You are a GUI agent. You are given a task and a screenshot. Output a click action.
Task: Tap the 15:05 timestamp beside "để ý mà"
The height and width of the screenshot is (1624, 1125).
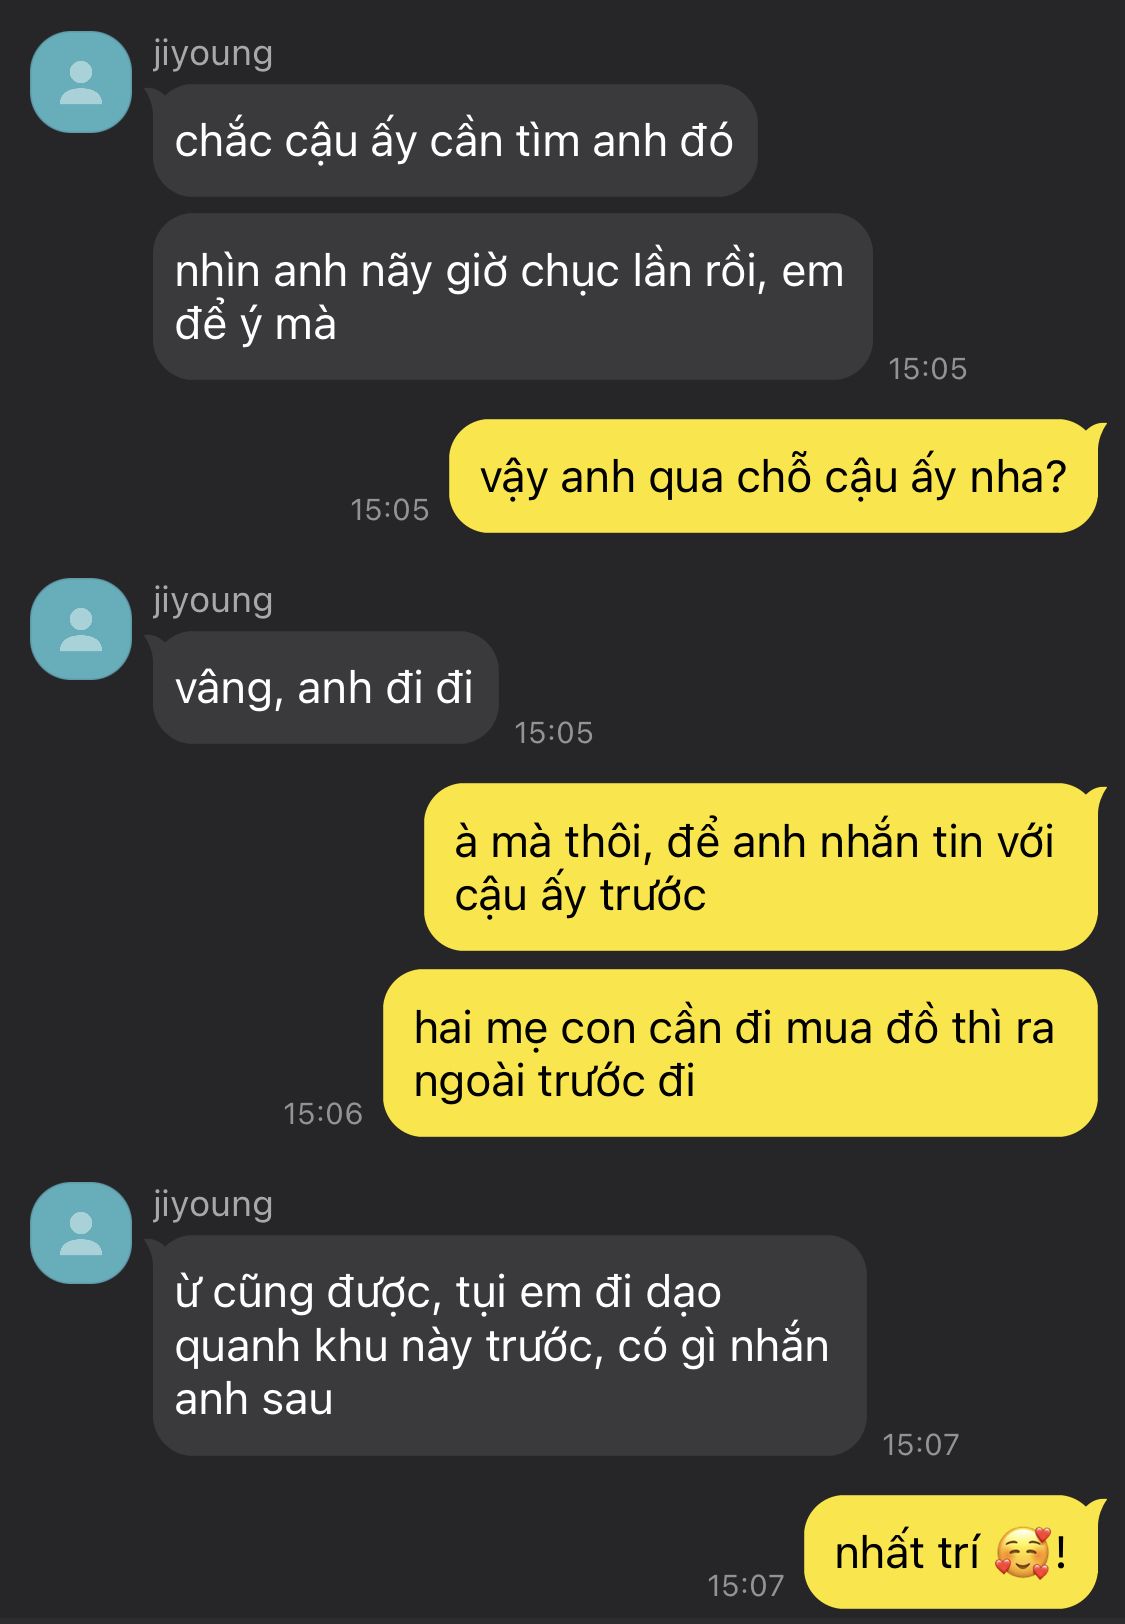[928, 369]
